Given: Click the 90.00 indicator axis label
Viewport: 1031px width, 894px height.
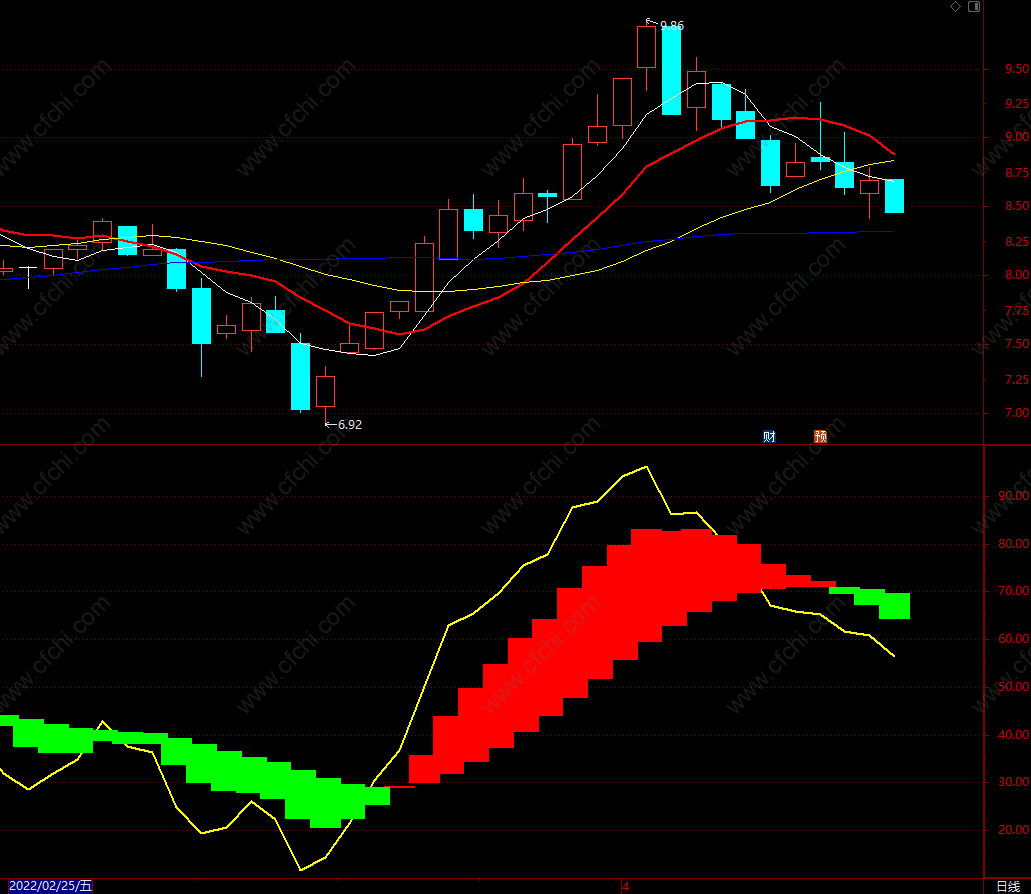Looking at the screenshot, I should click(x=1013, y=496).
